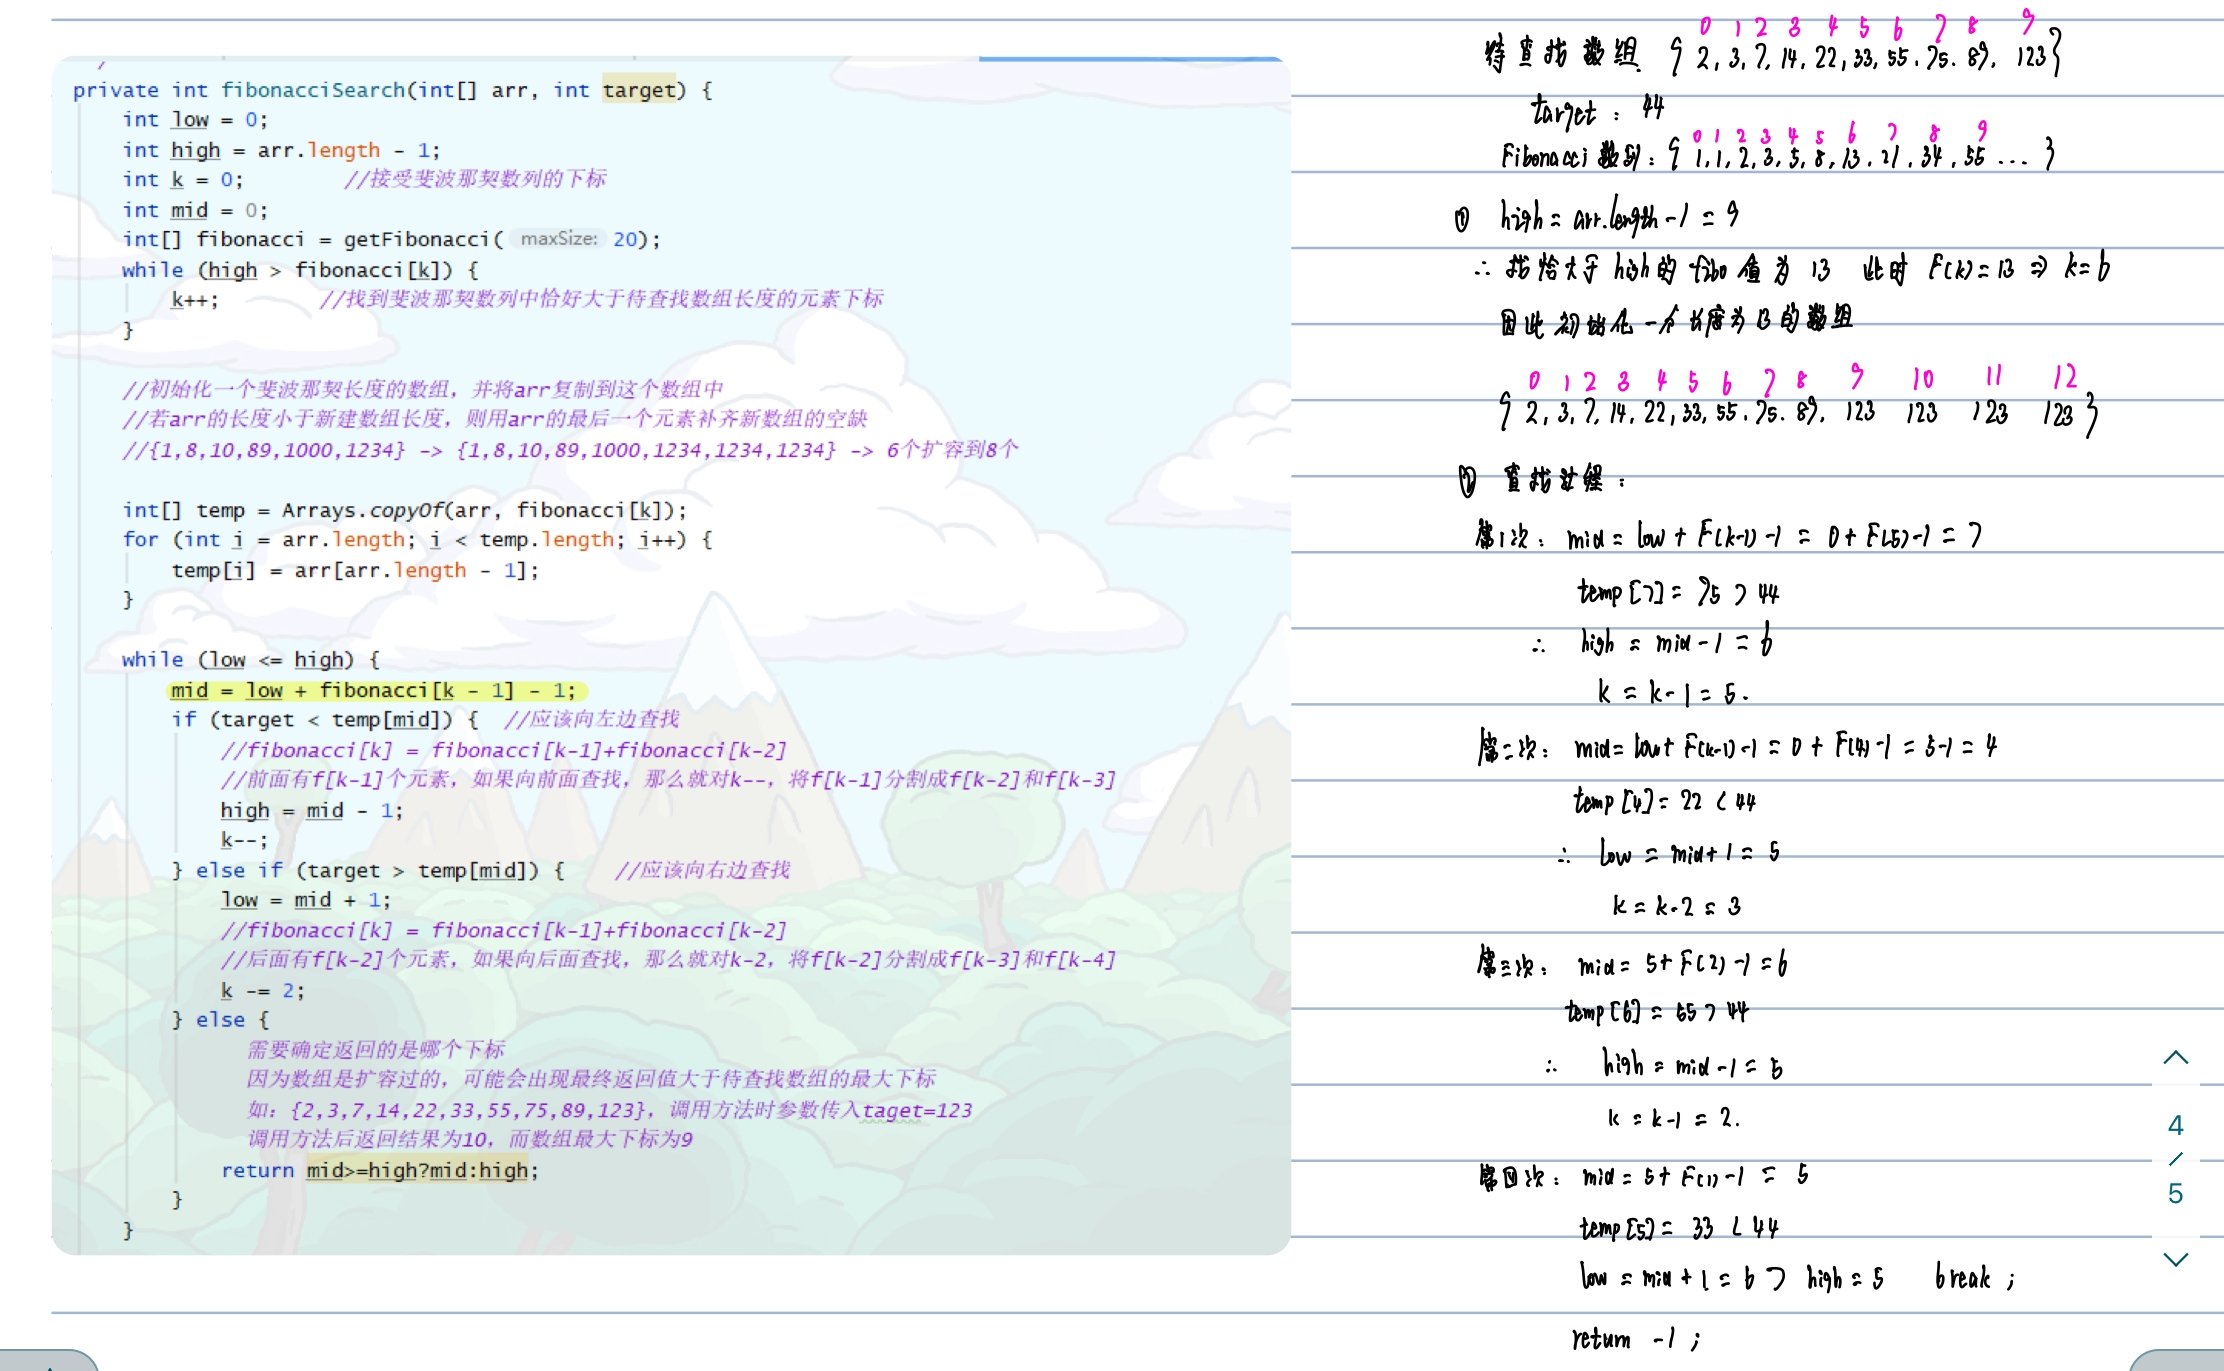This screenshot has height=1371, width=2224.
Task: Click the underlined 'taget=123' typo in comment
Action: pyautogui.click(x=917, y=1110)
